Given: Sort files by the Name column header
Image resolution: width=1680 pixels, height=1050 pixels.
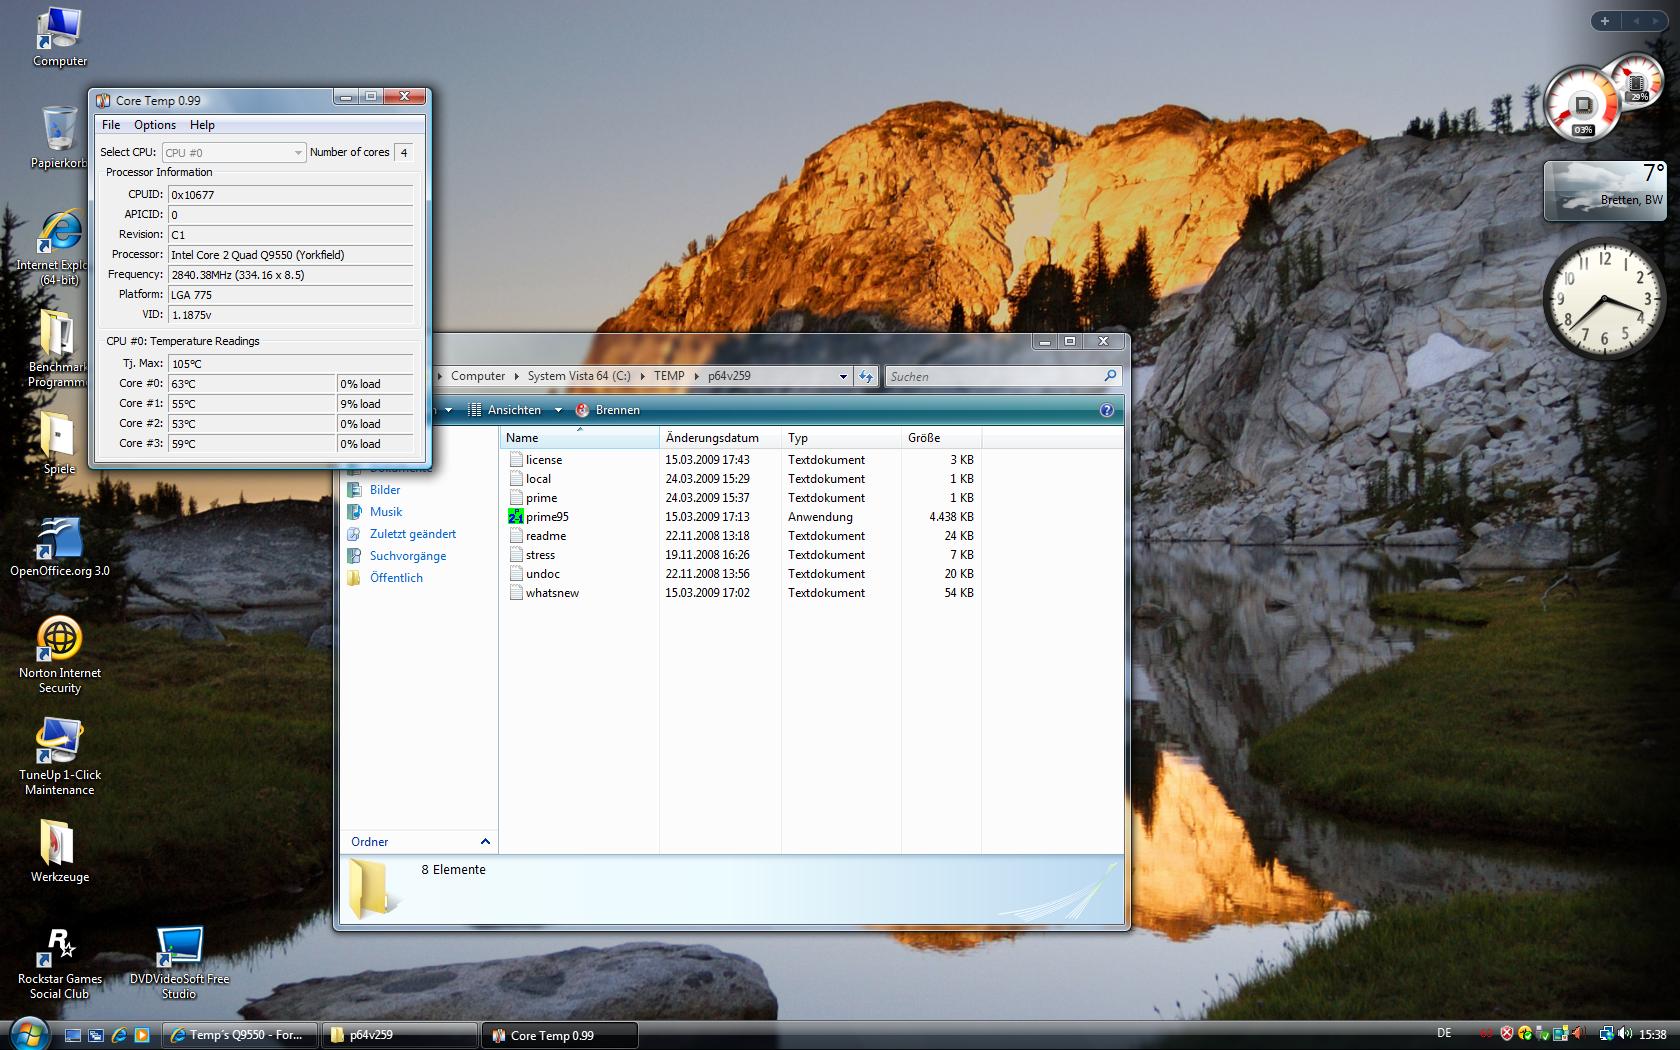Looking at the screenshot, I should coord(579,438).
